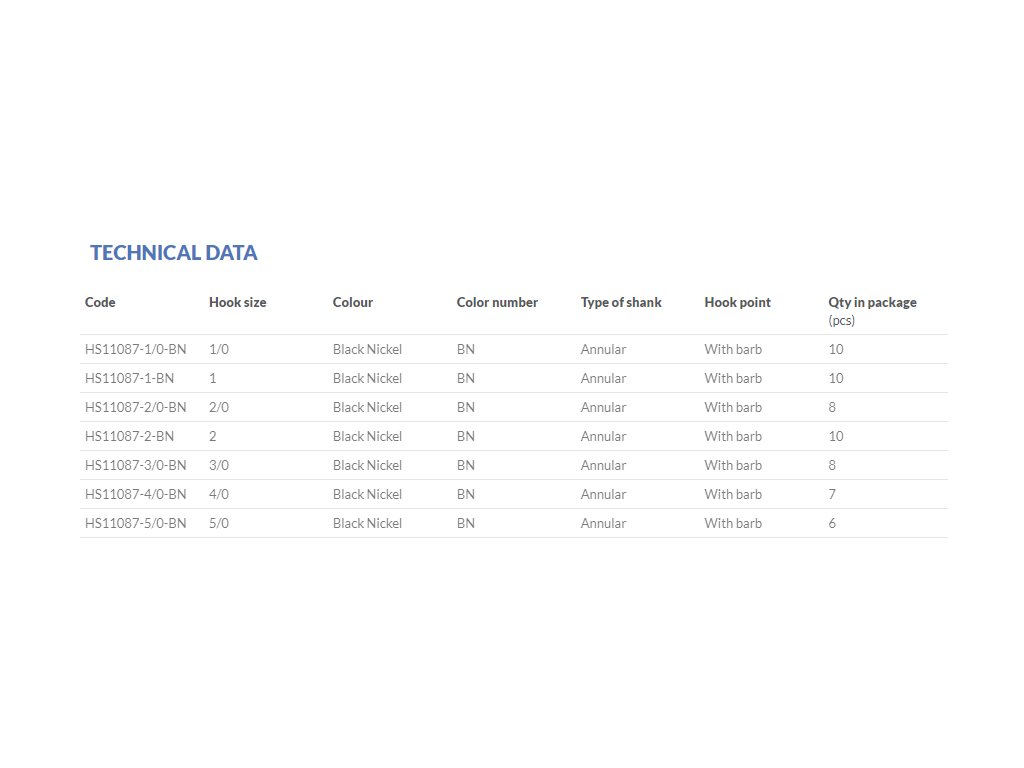Click code HS11087-5/0-BN
The height and width of the screenshot is (768, 1024).
click(x=136, y=523)
